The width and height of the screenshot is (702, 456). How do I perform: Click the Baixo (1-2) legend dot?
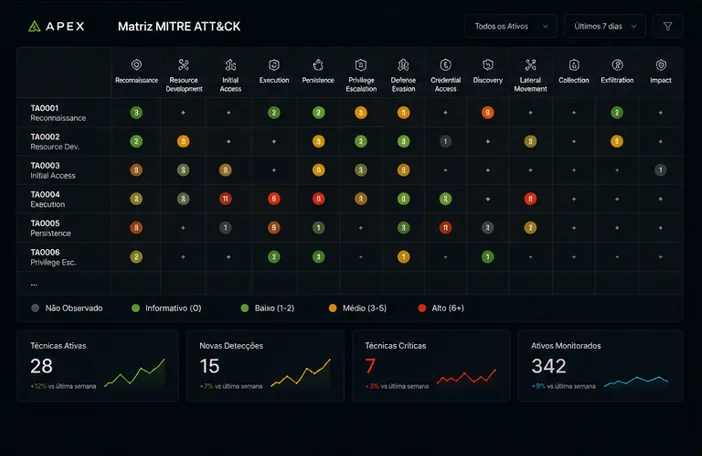tap(244, 308)
